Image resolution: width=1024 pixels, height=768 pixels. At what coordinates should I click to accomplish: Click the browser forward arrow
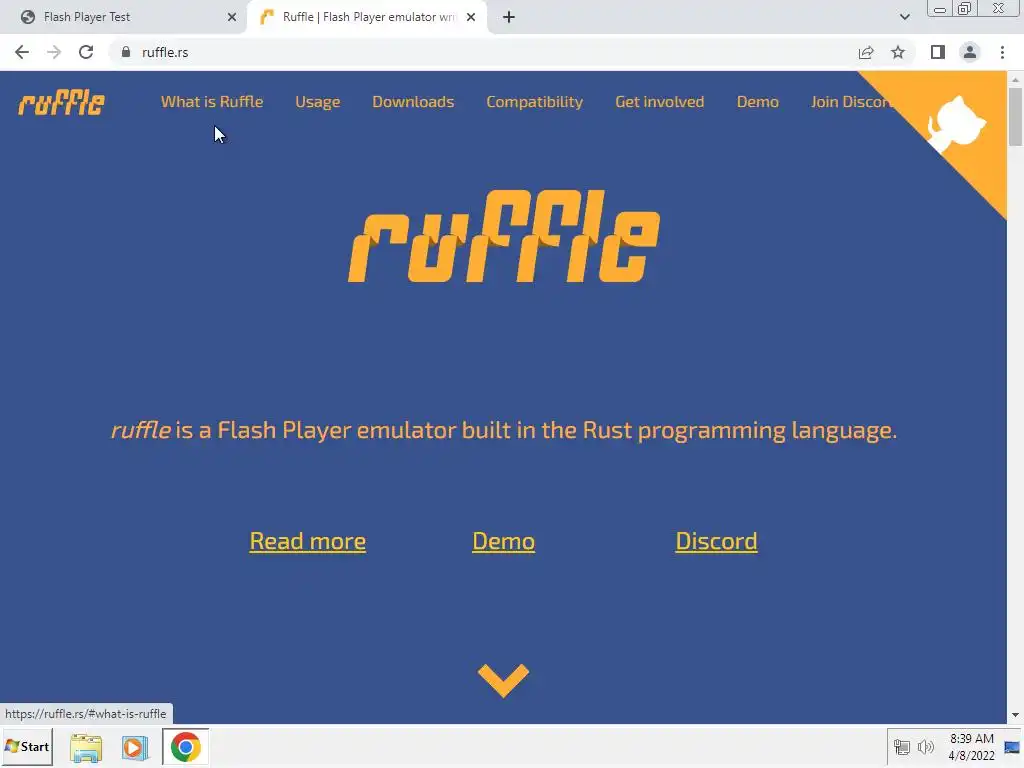click(x=54, y=52)
